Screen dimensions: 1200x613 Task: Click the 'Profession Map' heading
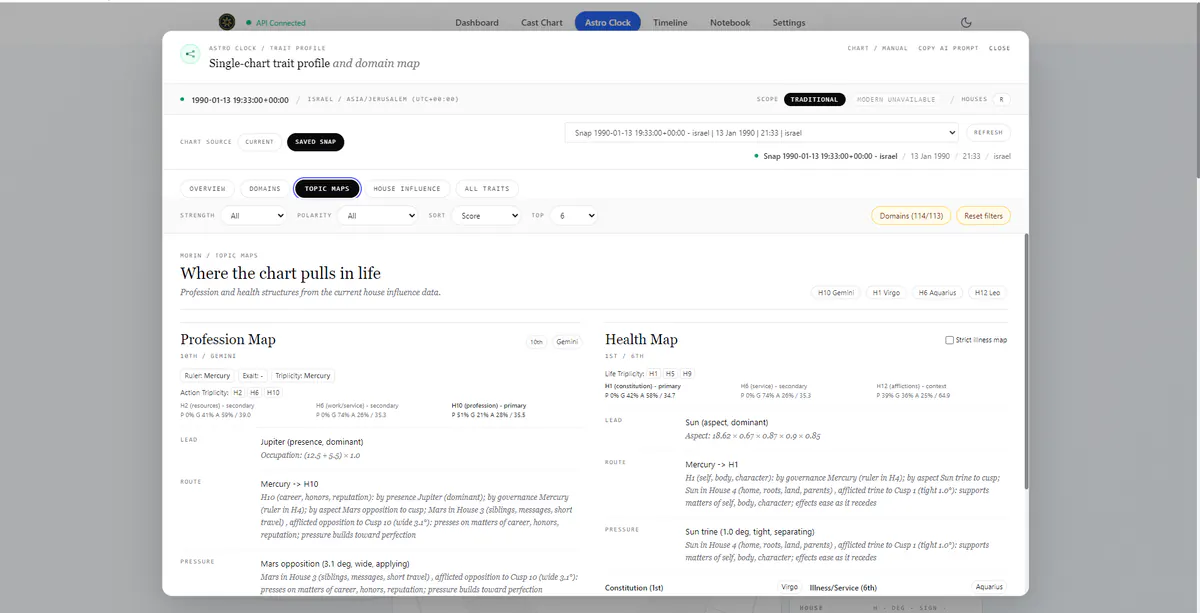click(228, 340)
